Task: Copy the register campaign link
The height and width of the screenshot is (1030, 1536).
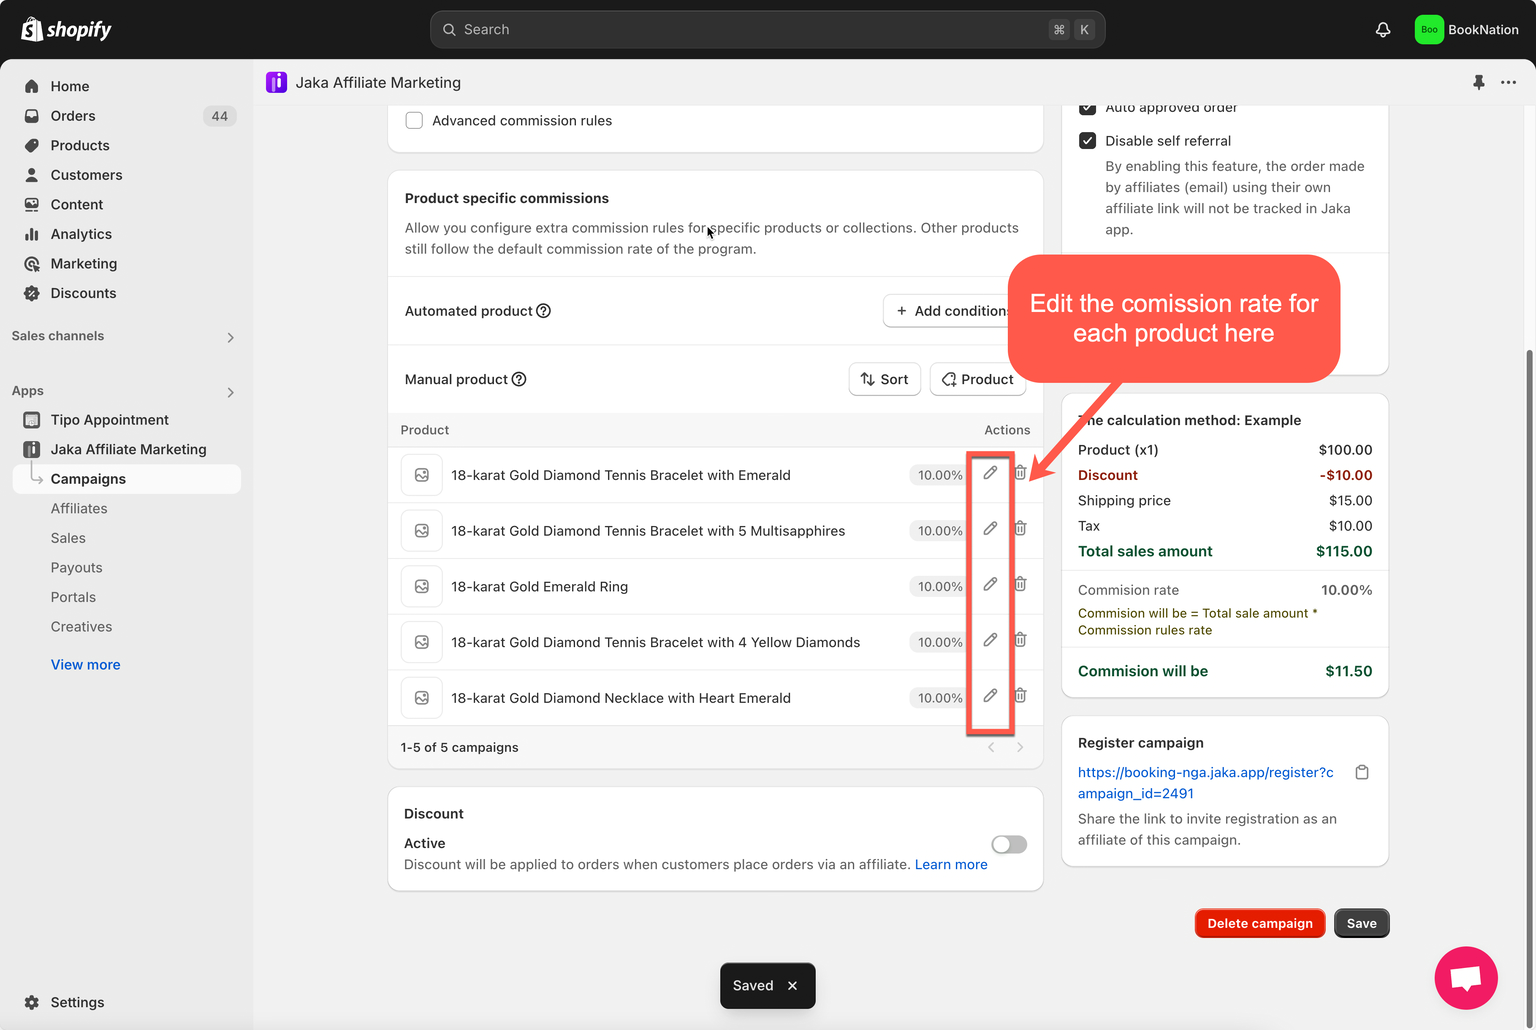Action: pos(1362,773)
